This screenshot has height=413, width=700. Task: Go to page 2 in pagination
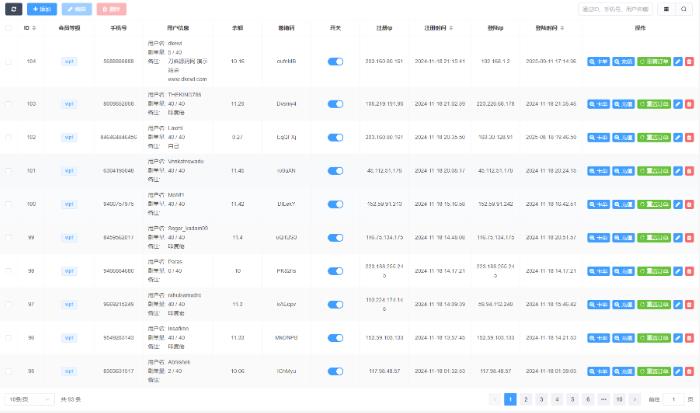point(528,399)
